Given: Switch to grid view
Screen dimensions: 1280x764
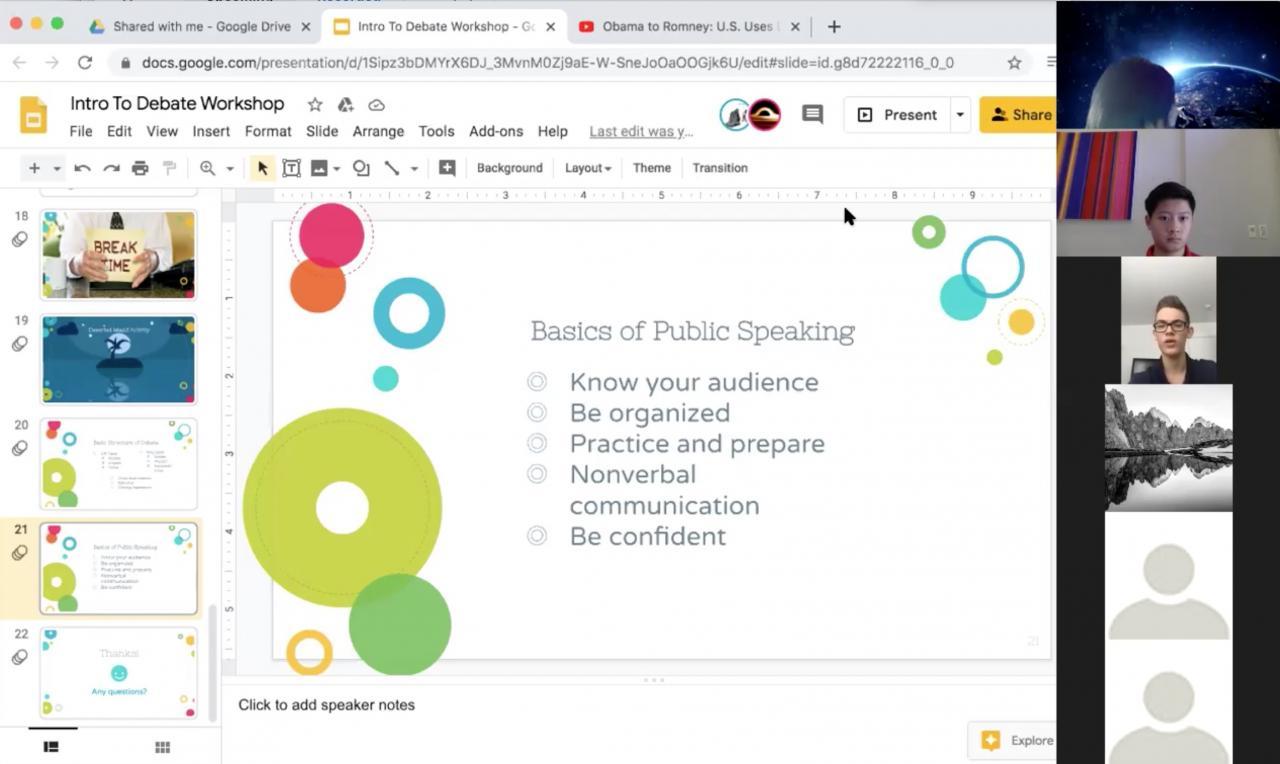Looking at the screenshot, I should (x=162, y=747).
